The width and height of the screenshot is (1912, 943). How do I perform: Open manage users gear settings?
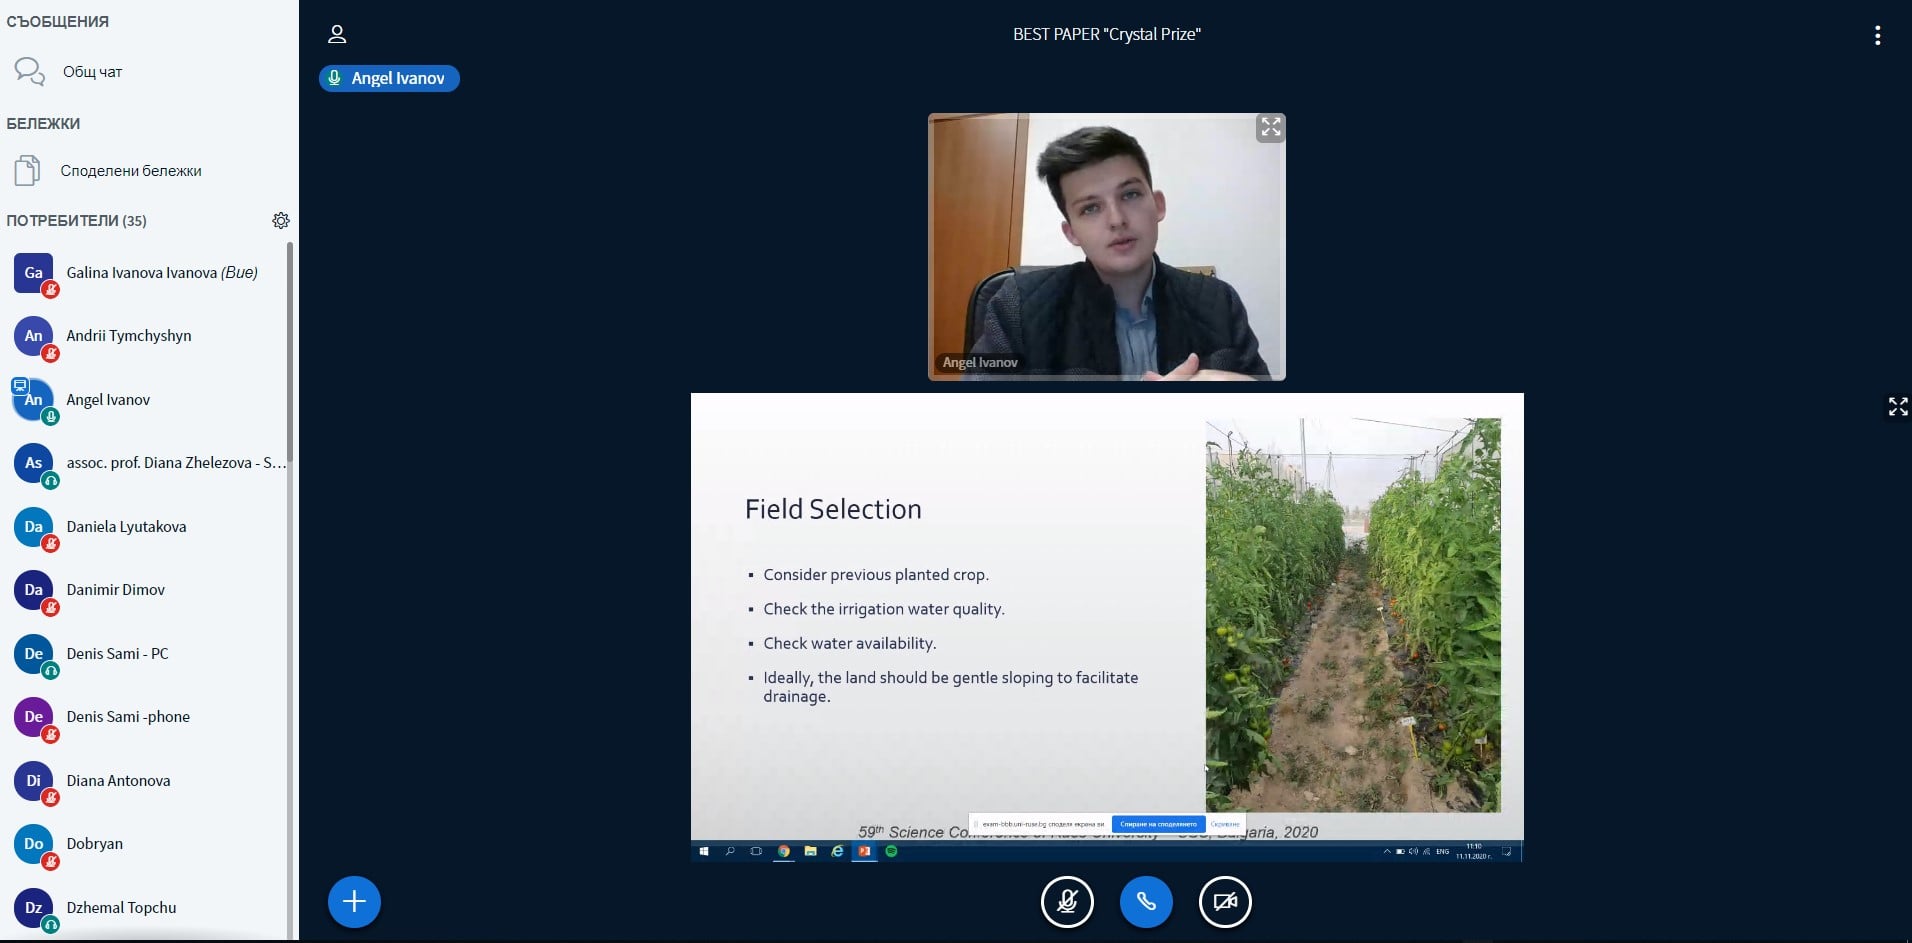pos(281,220)
